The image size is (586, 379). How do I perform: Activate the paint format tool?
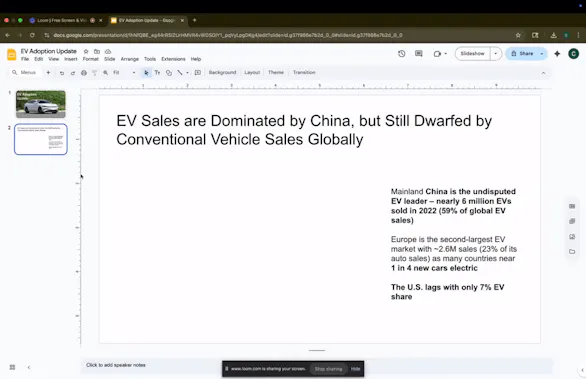tap(95, 73)
